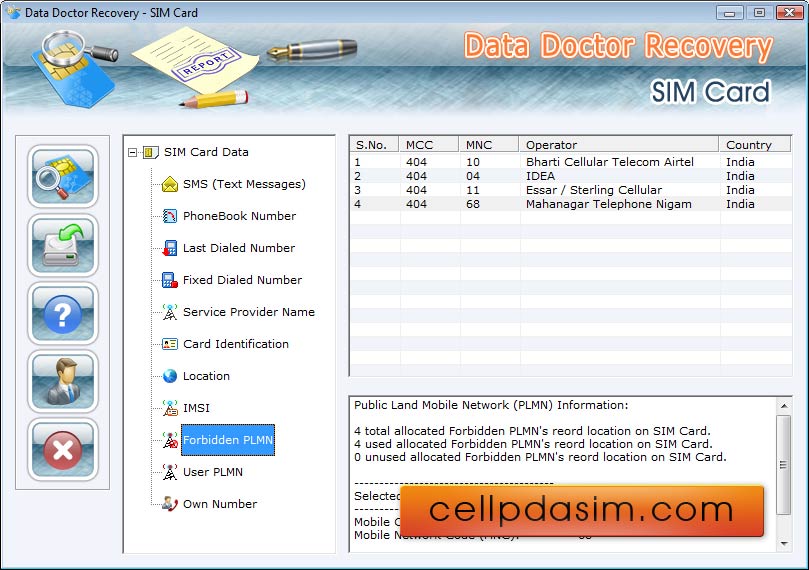Click the red X exit button in sidebar
The image size is (809, 570).
pos(62,450)
